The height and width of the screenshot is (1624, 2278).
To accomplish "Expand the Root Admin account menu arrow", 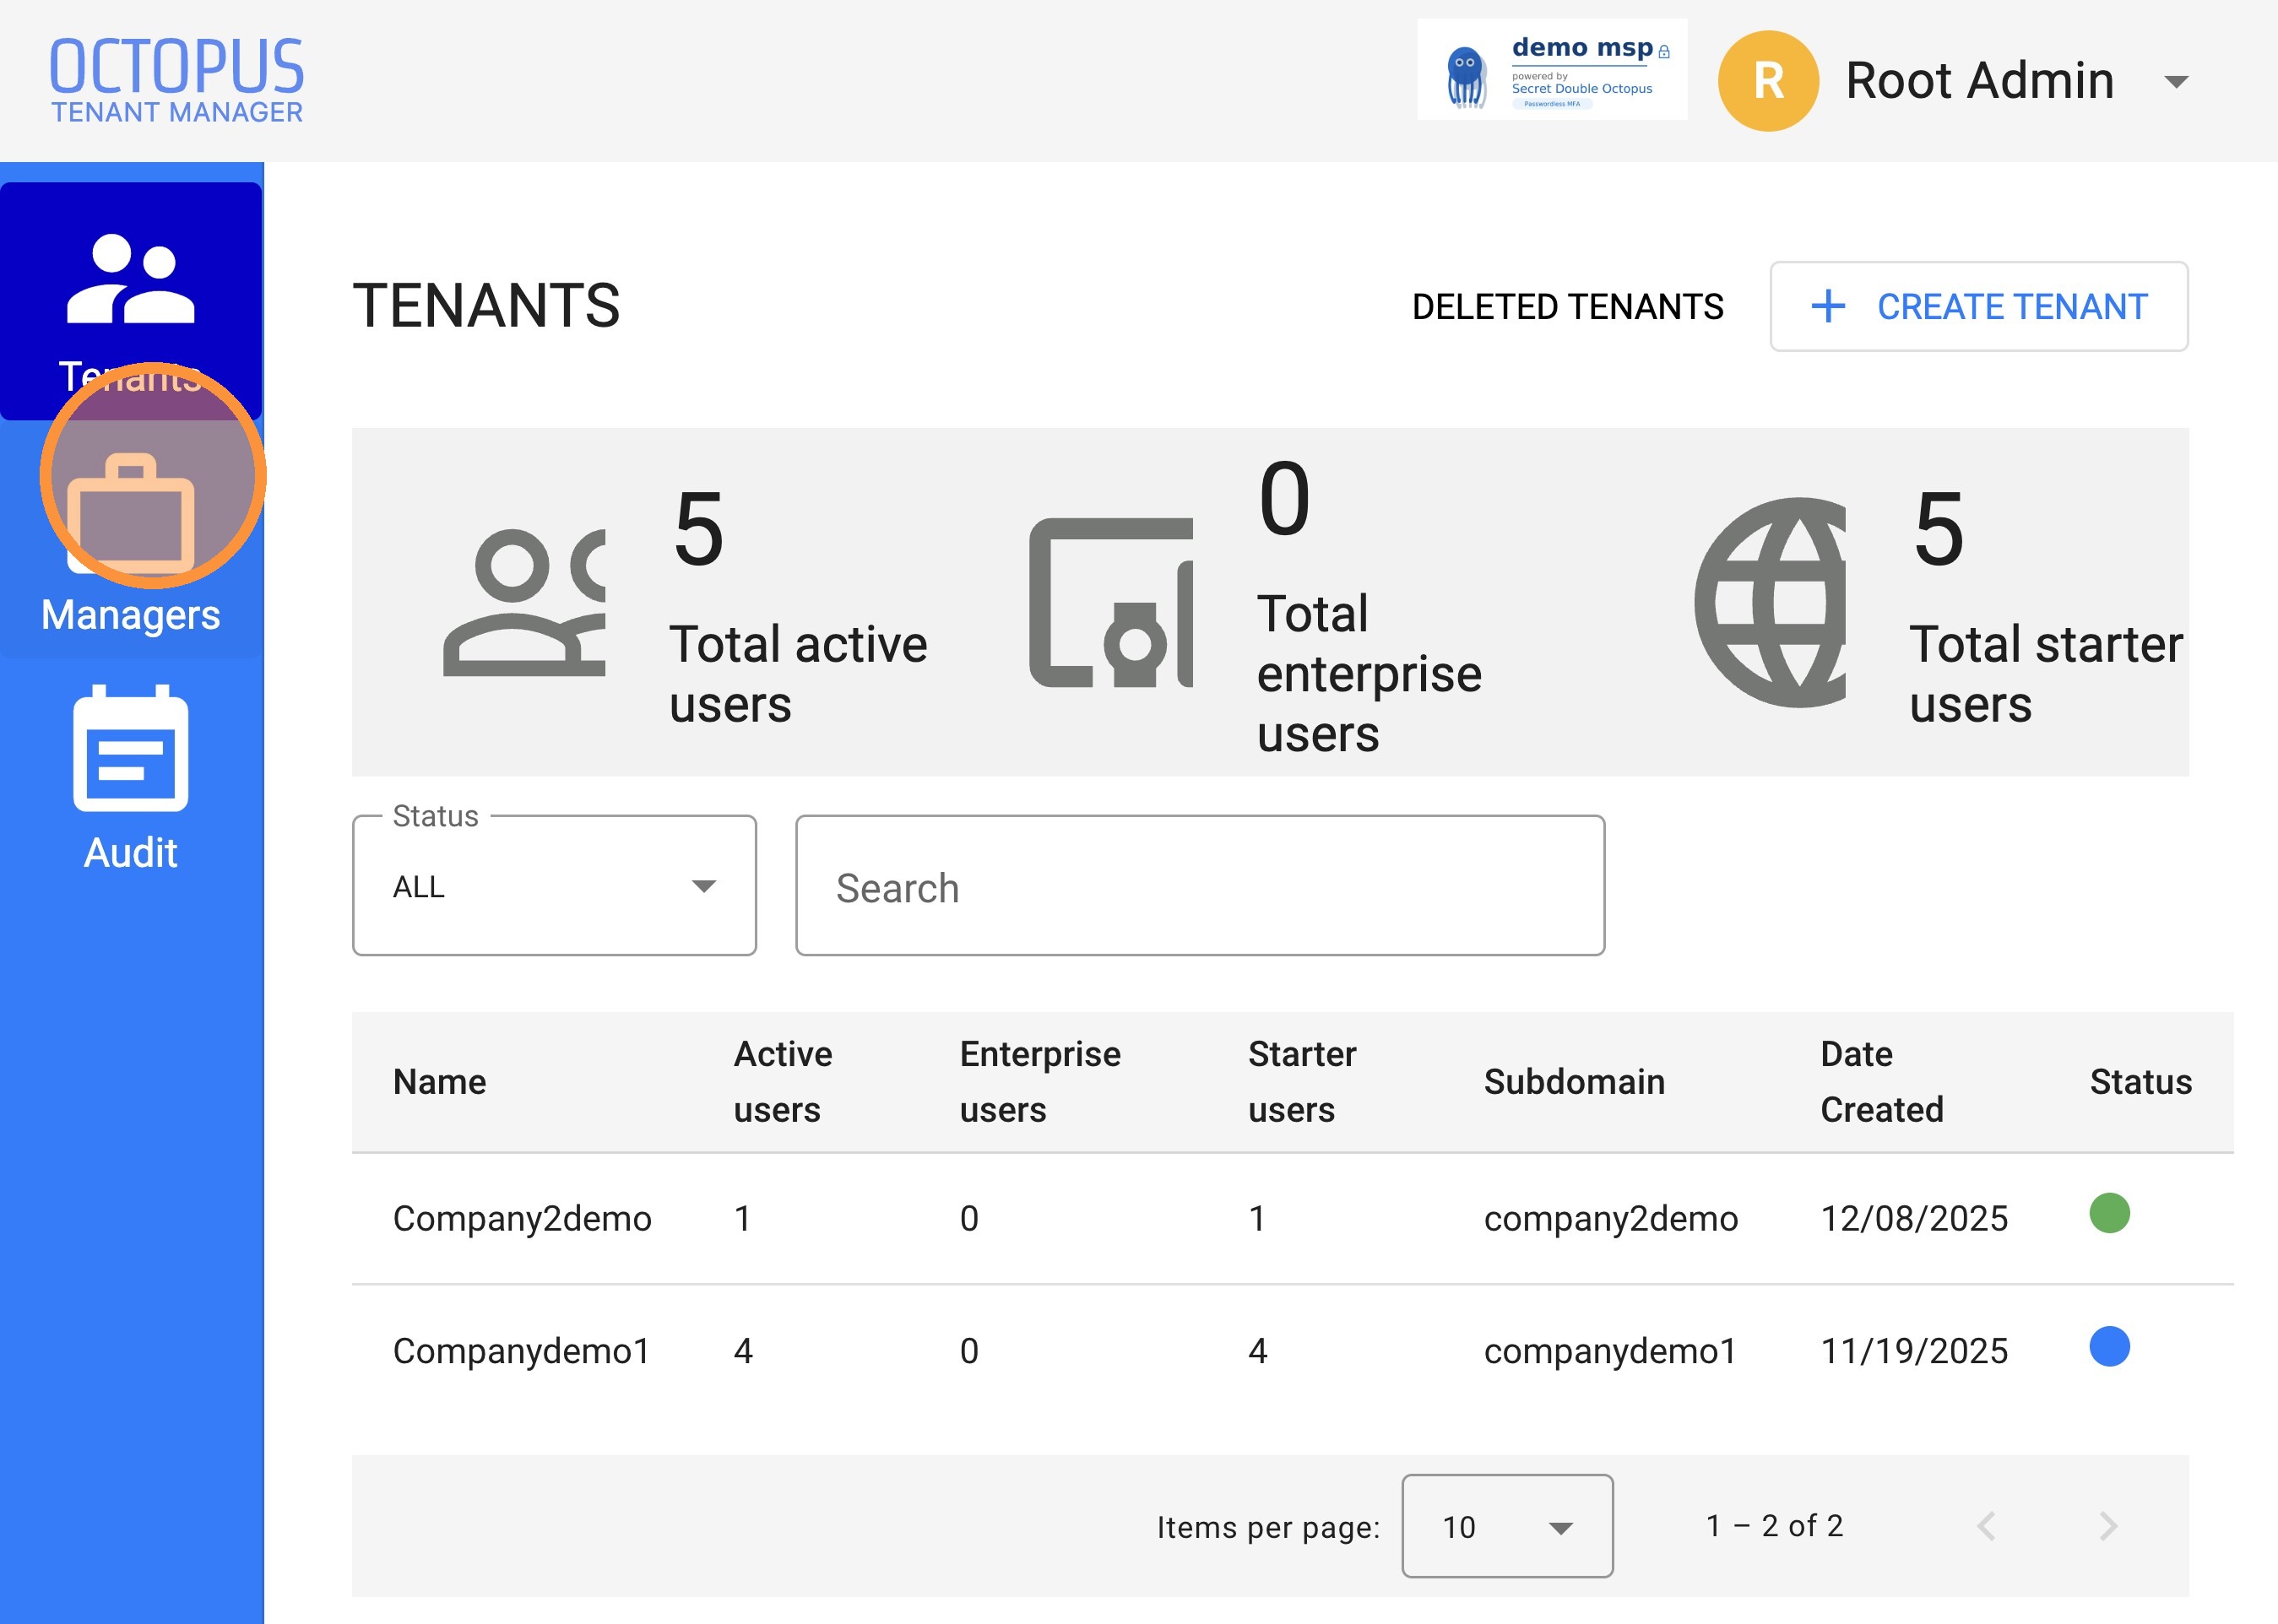I will (x=2176, y=82).
